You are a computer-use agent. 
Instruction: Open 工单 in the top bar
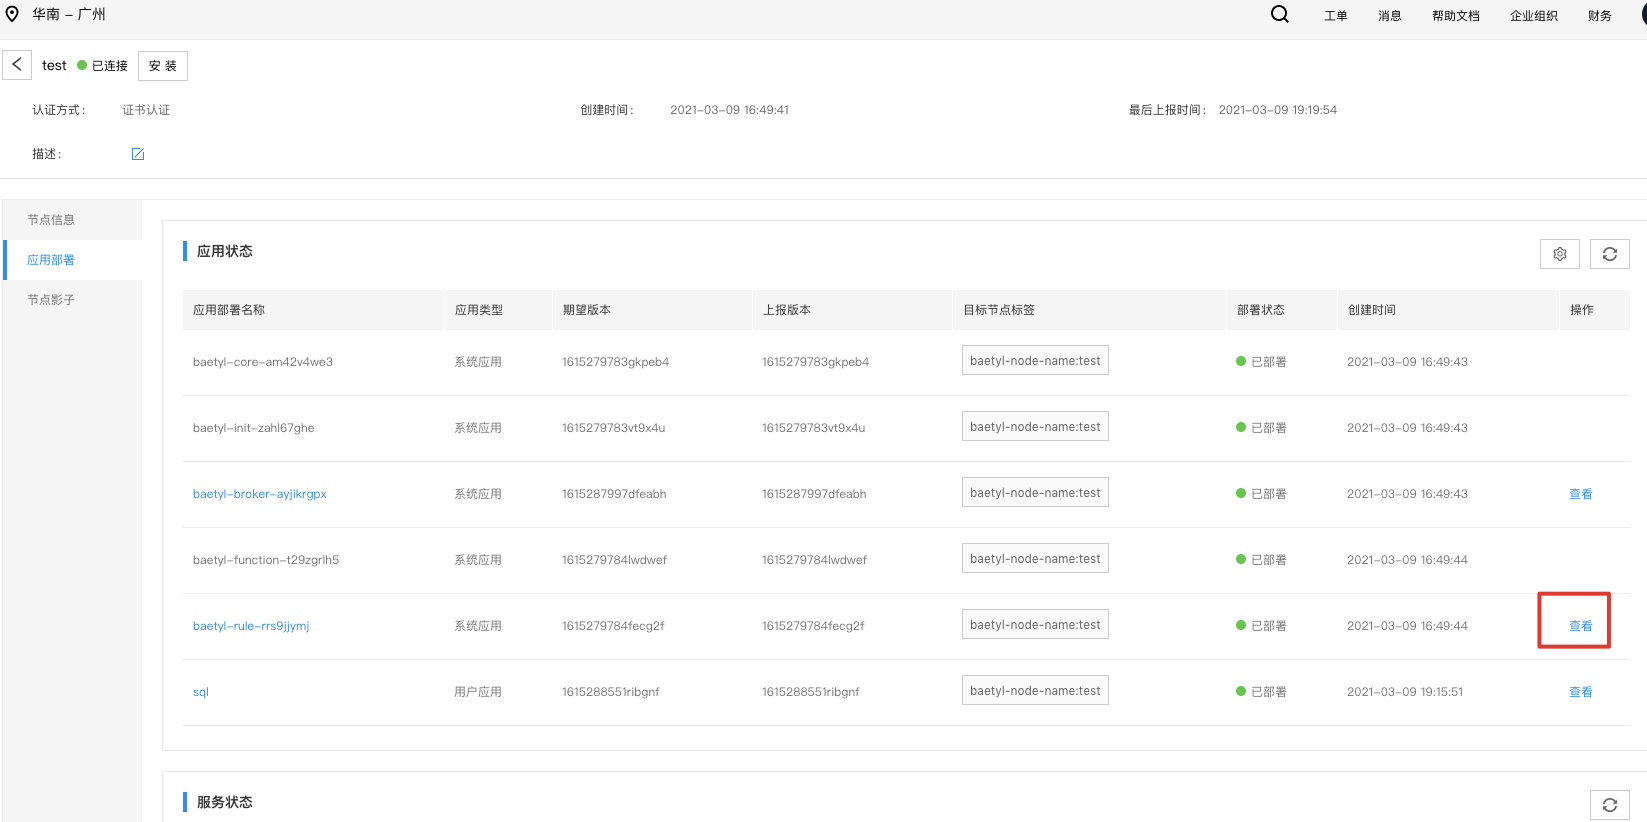coord(1336,16)
